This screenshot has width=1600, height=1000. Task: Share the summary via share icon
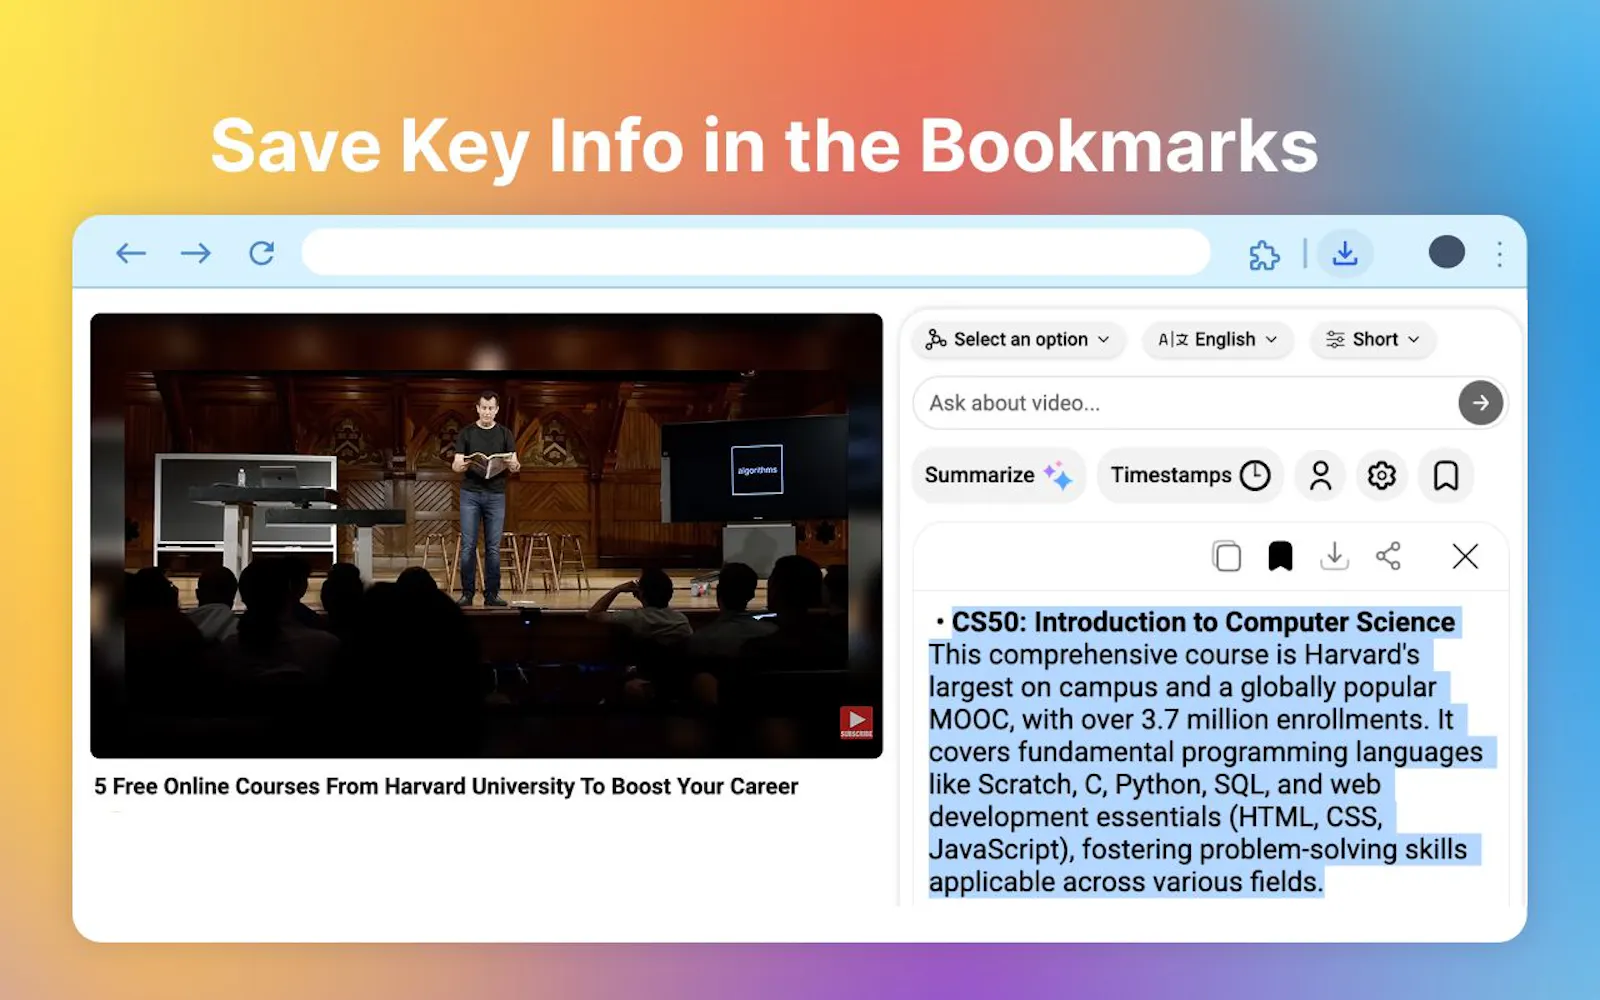(x=1388, y=556)
